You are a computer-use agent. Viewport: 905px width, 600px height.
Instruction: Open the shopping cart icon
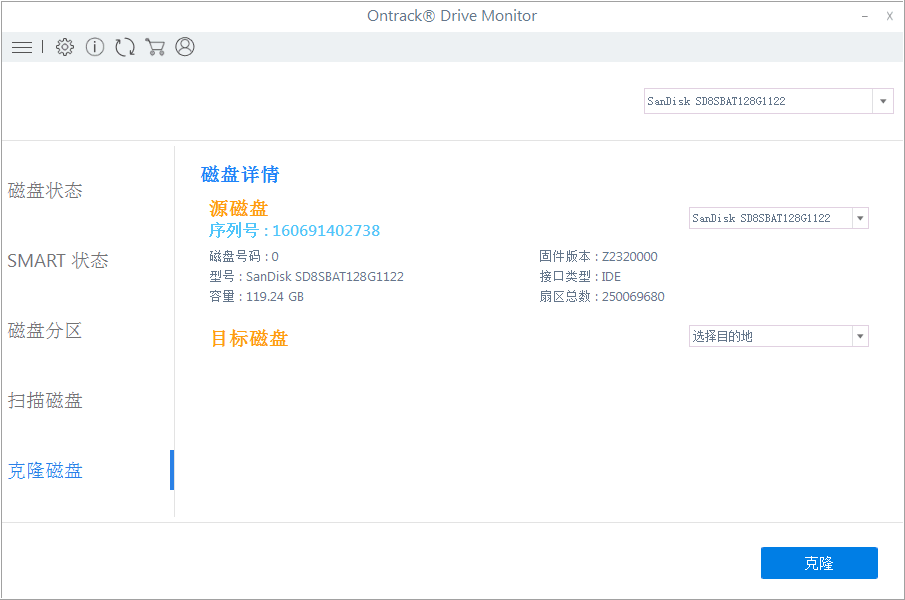(155, 47)
